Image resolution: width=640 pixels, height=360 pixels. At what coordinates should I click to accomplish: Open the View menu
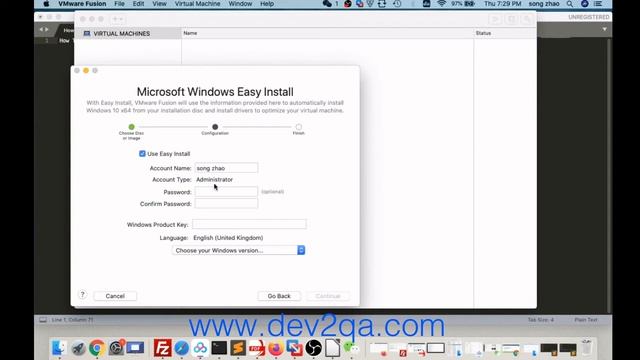pyautogui.click(x=159, y=4)
